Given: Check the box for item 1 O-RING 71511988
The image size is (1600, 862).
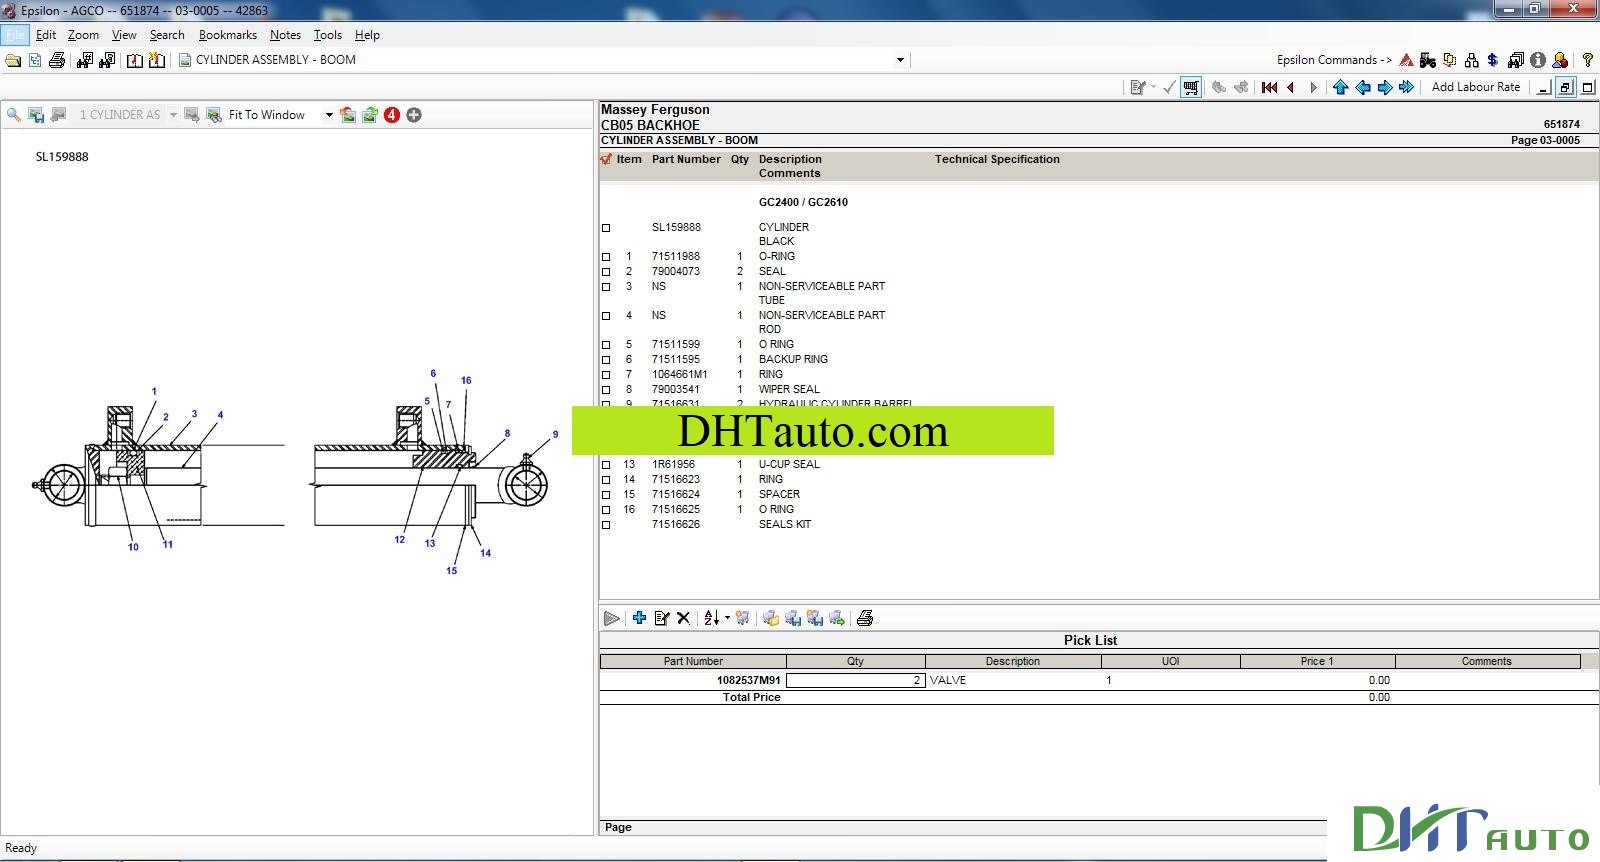Looking at the screenshot, I should pos(606,257).
